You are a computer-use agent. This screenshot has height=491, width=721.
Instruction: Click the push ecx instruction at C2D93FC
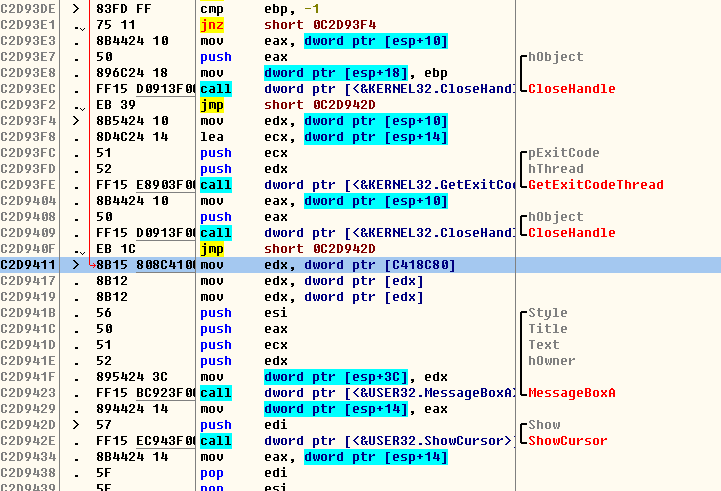[x=244, y=153]
